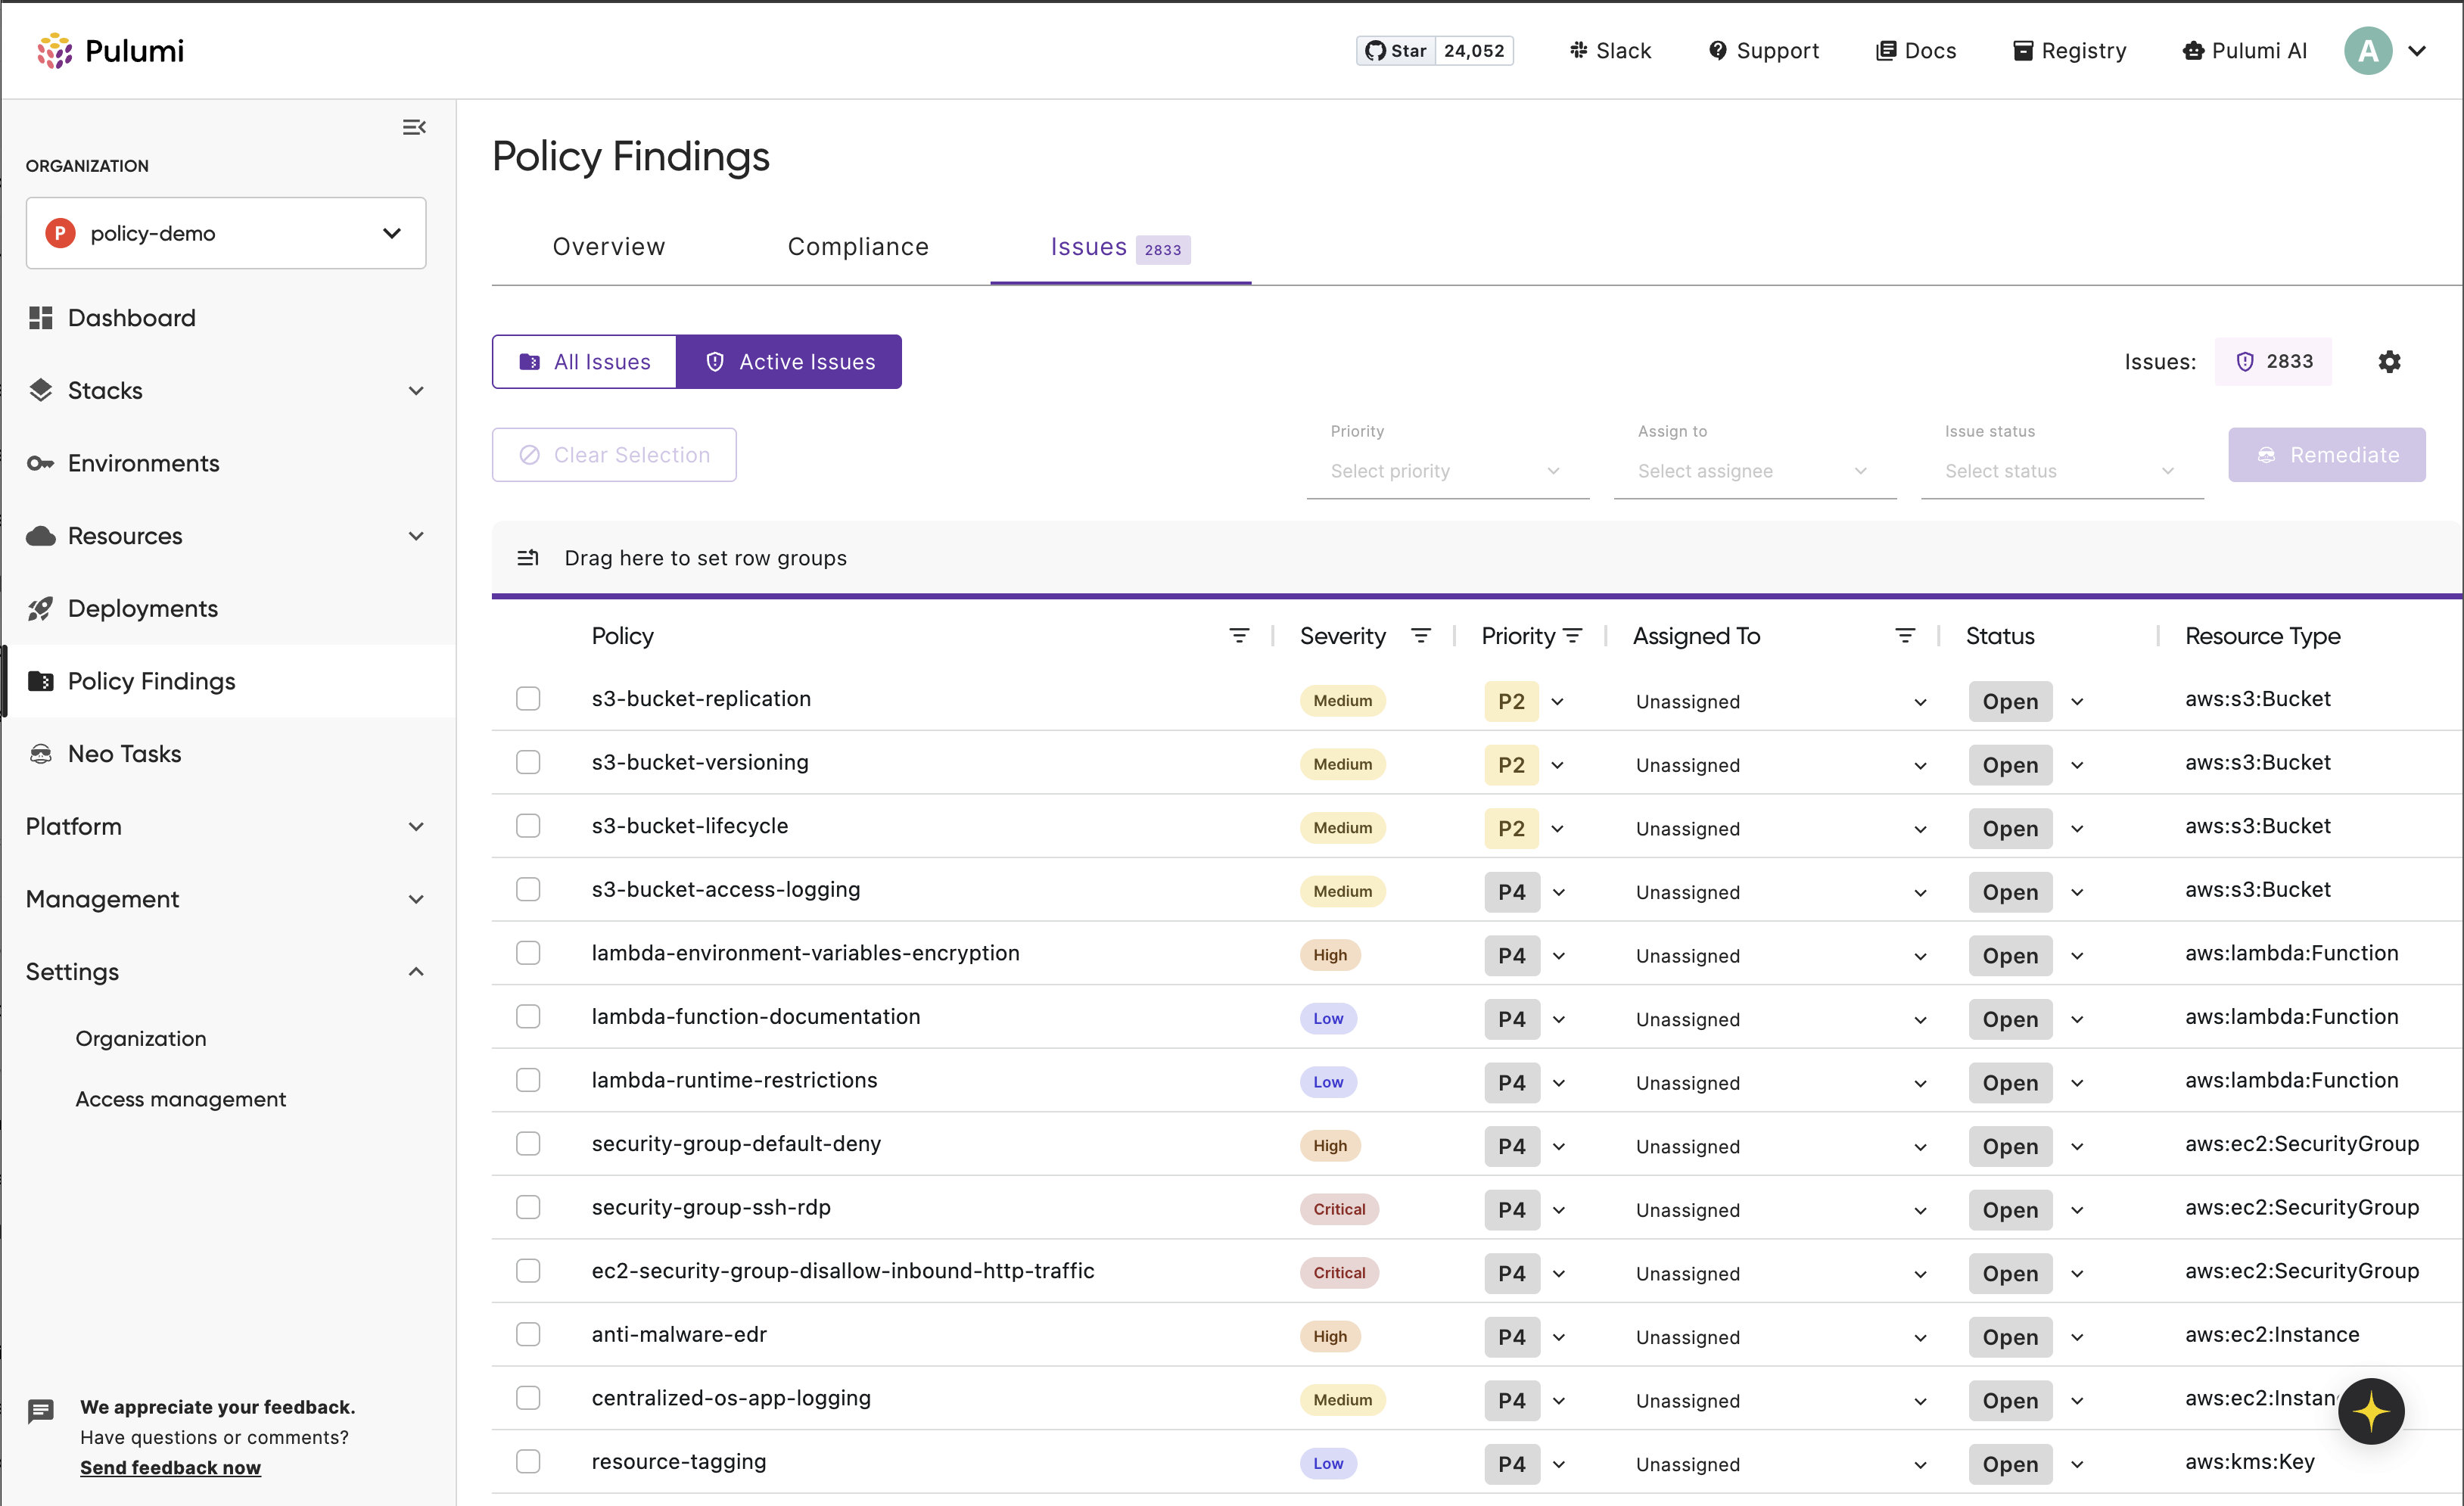Viewport: 2464px width, 1506px height.
Task: Select the security-group-ssh-rdp row checkbox
Action: coord(528,1207)
